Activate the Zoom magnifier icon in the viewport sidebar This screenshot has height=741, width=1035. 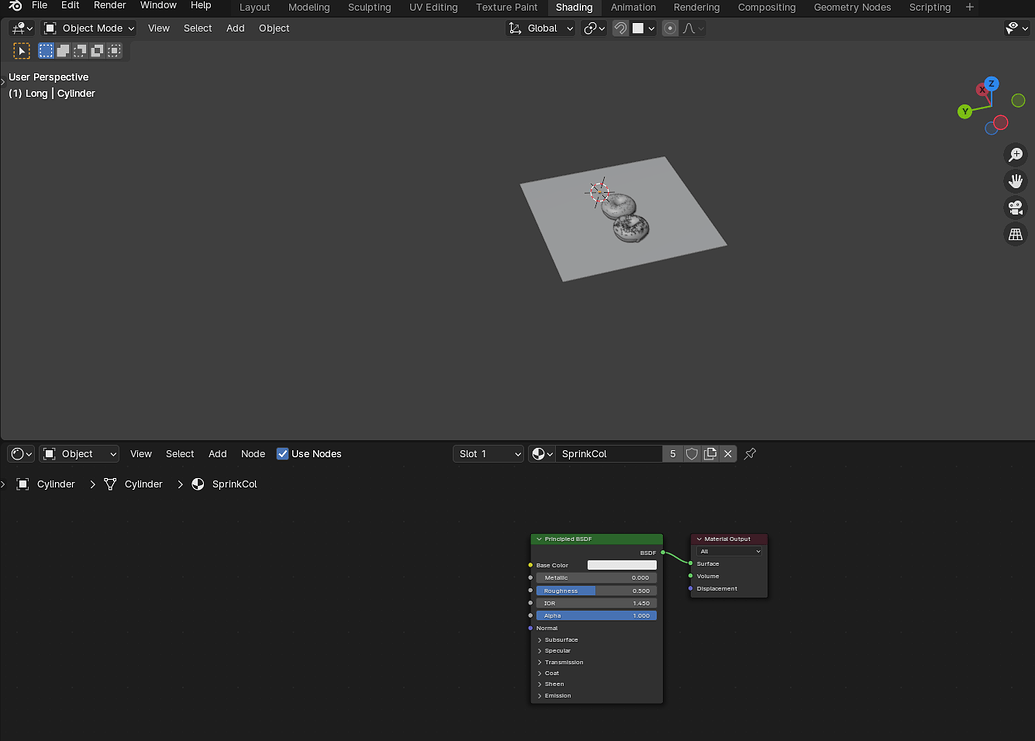click(x=1015, y=155)
